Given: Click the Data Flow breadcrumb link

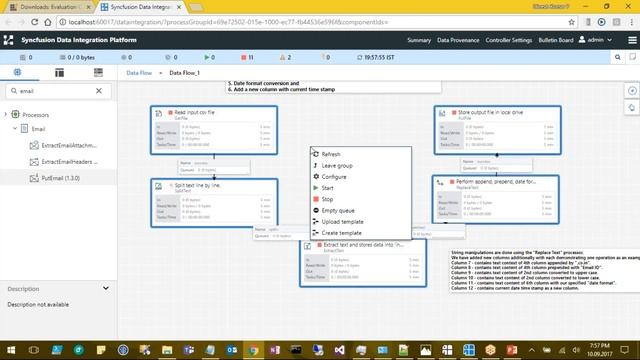Looking at the screenshot, I should tap(139, 73).
